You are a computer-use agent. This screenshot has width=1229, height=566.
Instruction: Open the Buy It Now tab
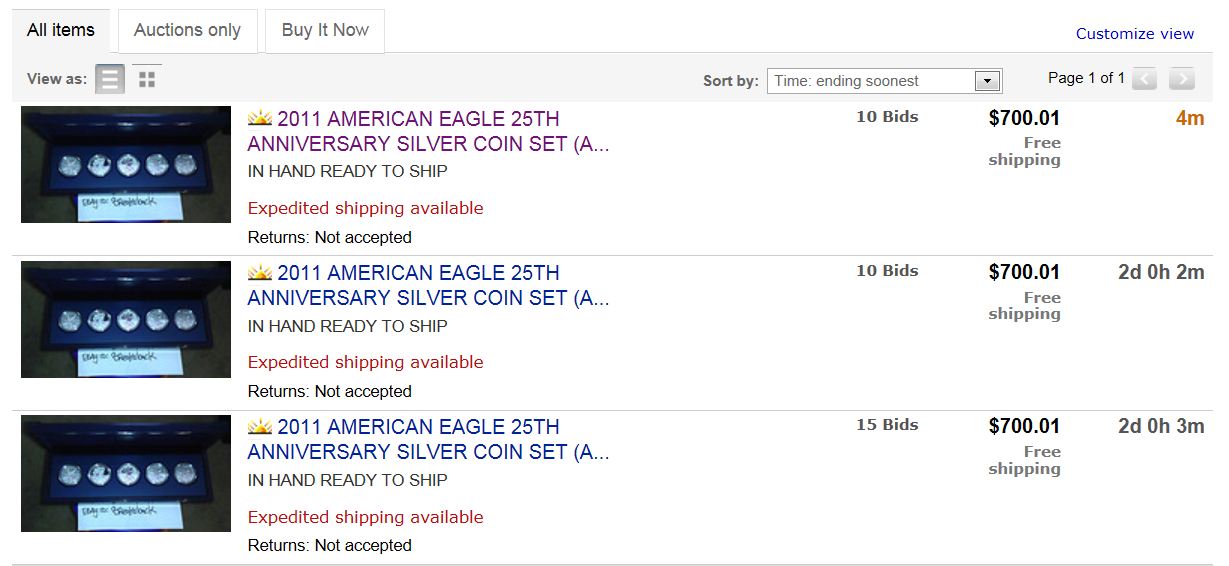(325, 30)
